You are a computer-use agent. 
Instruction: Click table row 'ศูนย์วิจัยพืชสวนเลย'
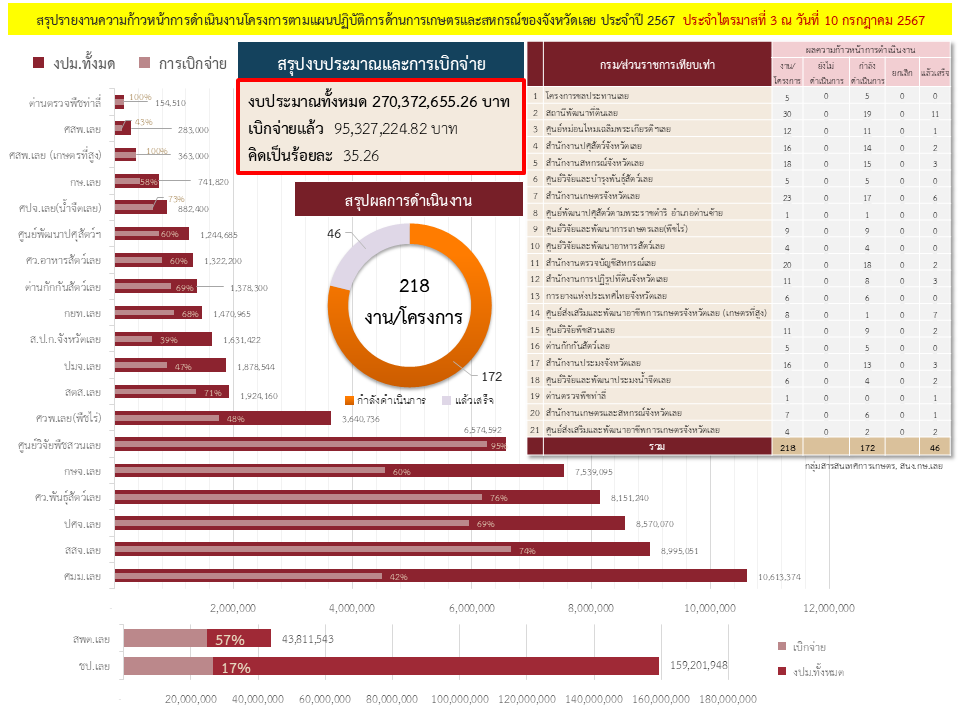coord(739,330)
